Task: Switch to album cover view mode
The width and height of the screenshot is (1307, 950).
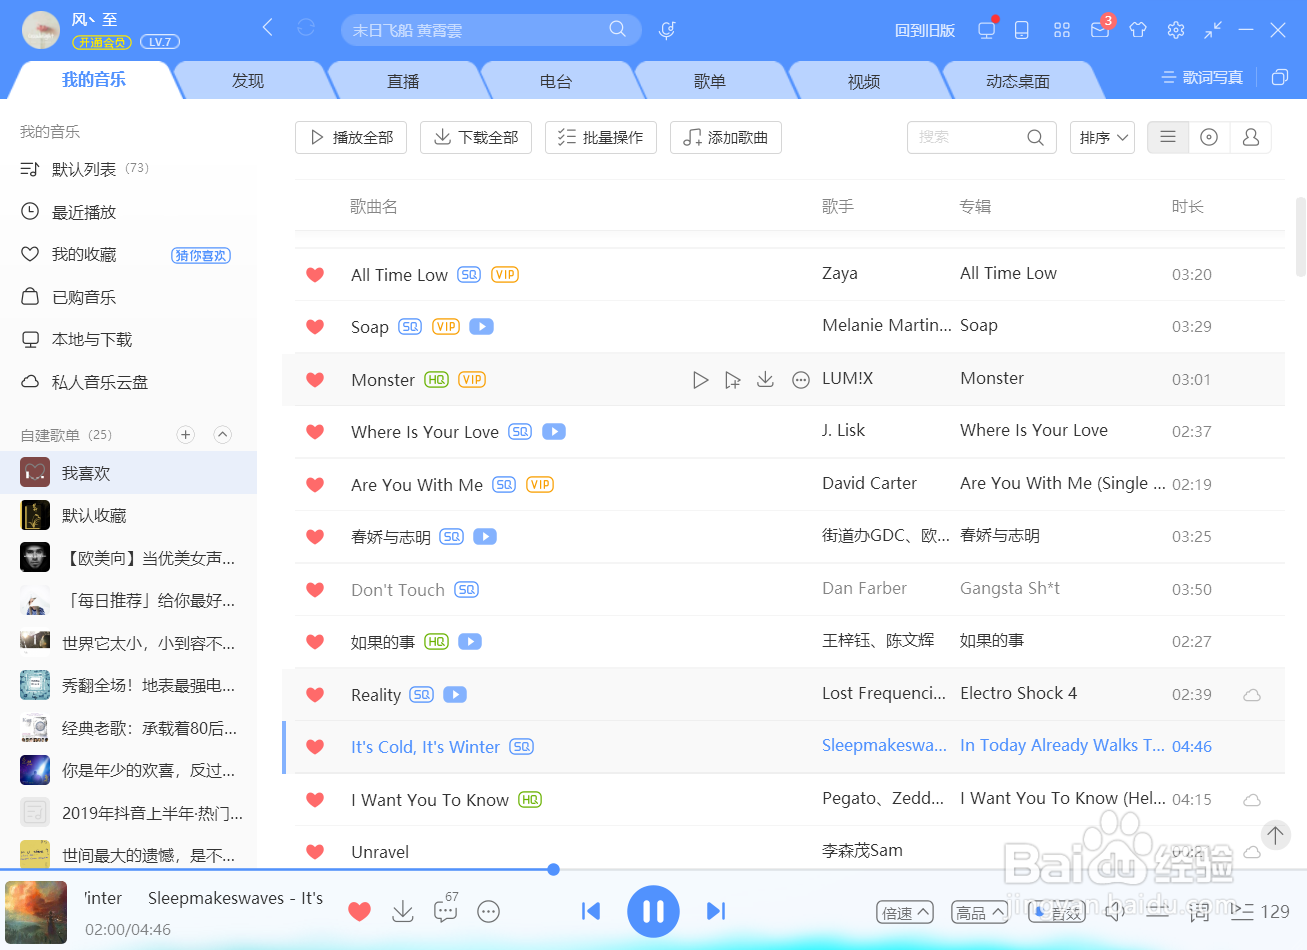Action: coord(1209,137)
